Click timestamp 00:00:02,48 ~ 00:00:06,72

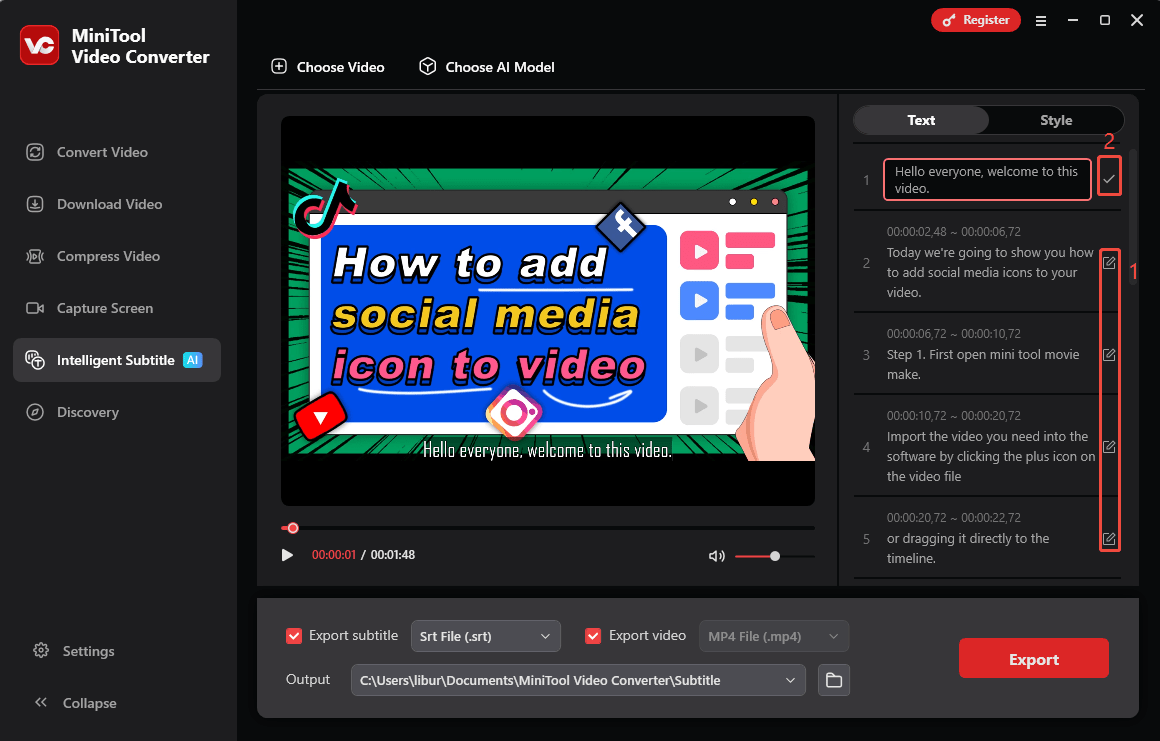coord(954,231)
